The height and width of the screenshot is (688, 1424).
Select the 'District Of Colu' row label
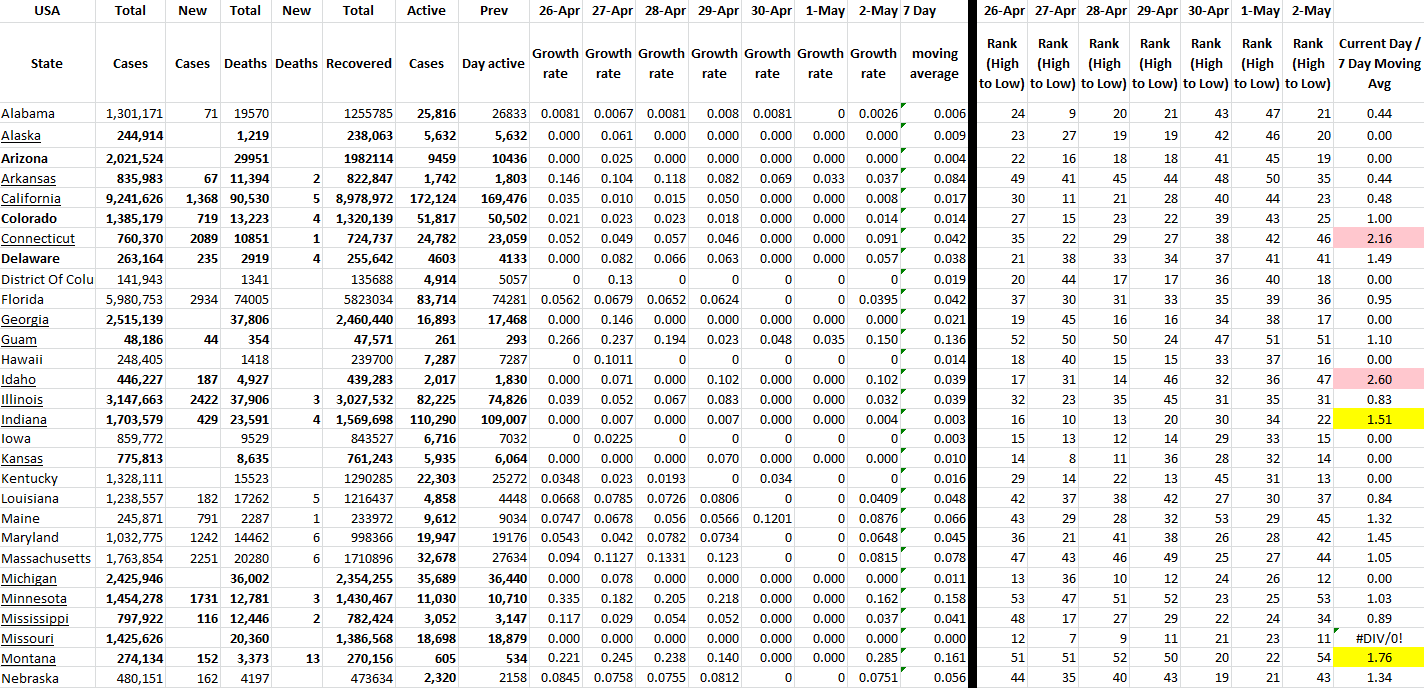47,279
